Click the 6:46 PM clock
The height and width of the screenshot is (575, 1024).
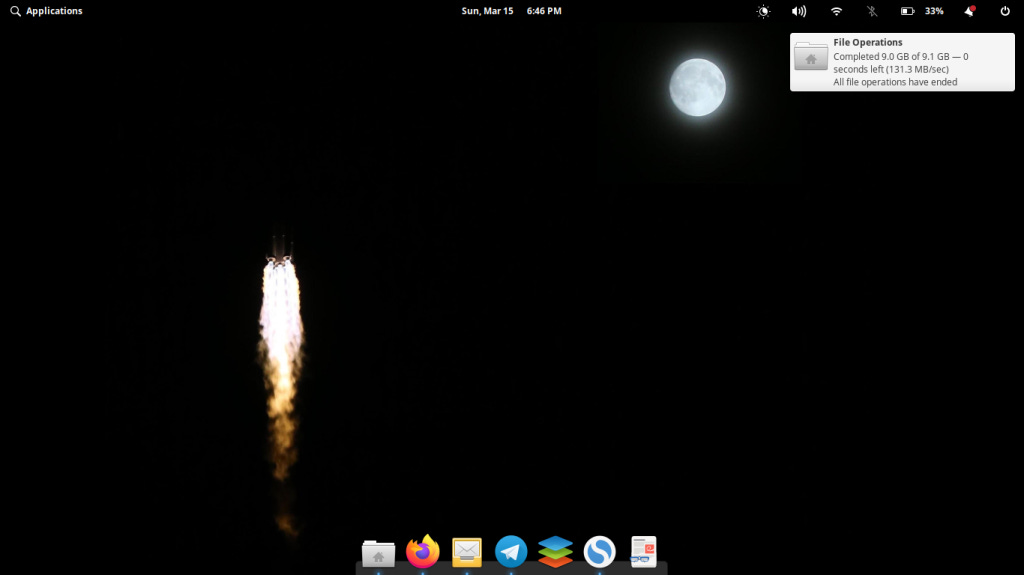(x=544, y=11)
